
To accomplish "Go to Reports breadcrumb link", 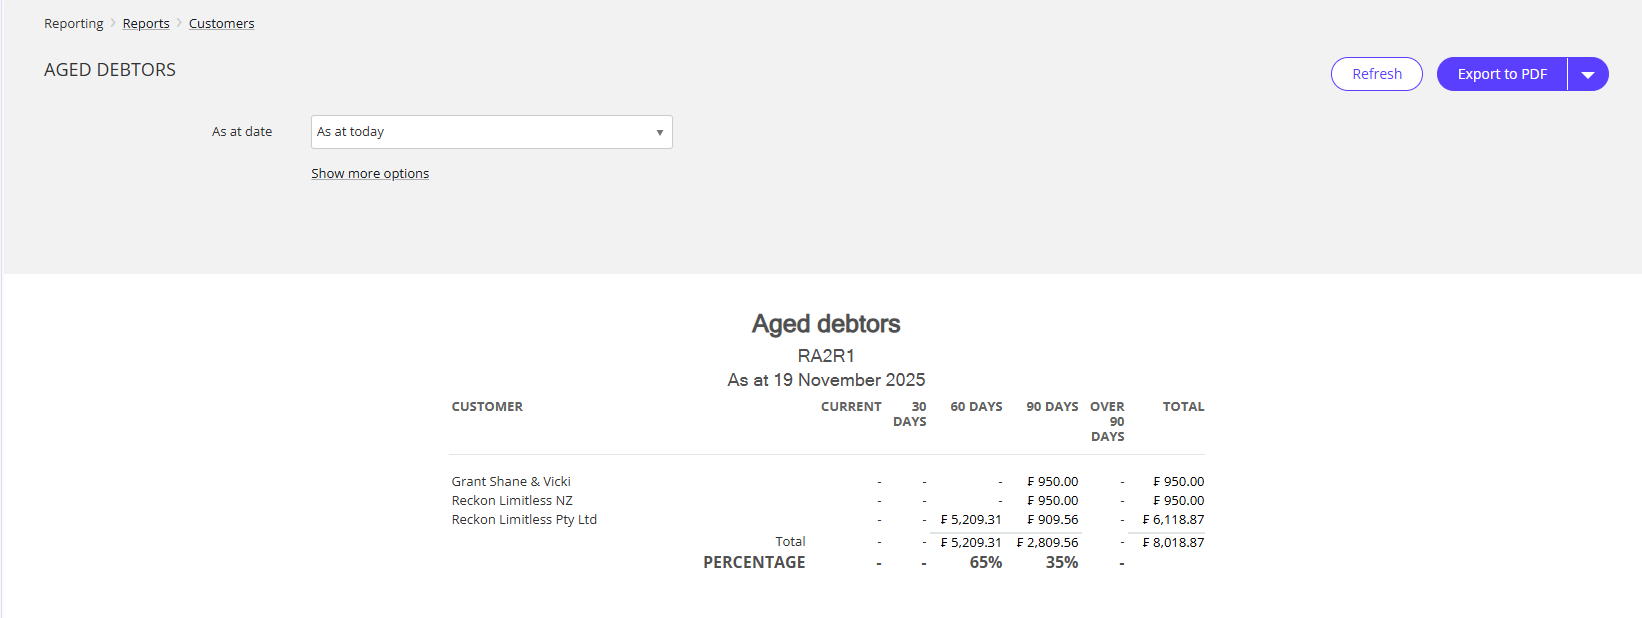I will 146,23.
